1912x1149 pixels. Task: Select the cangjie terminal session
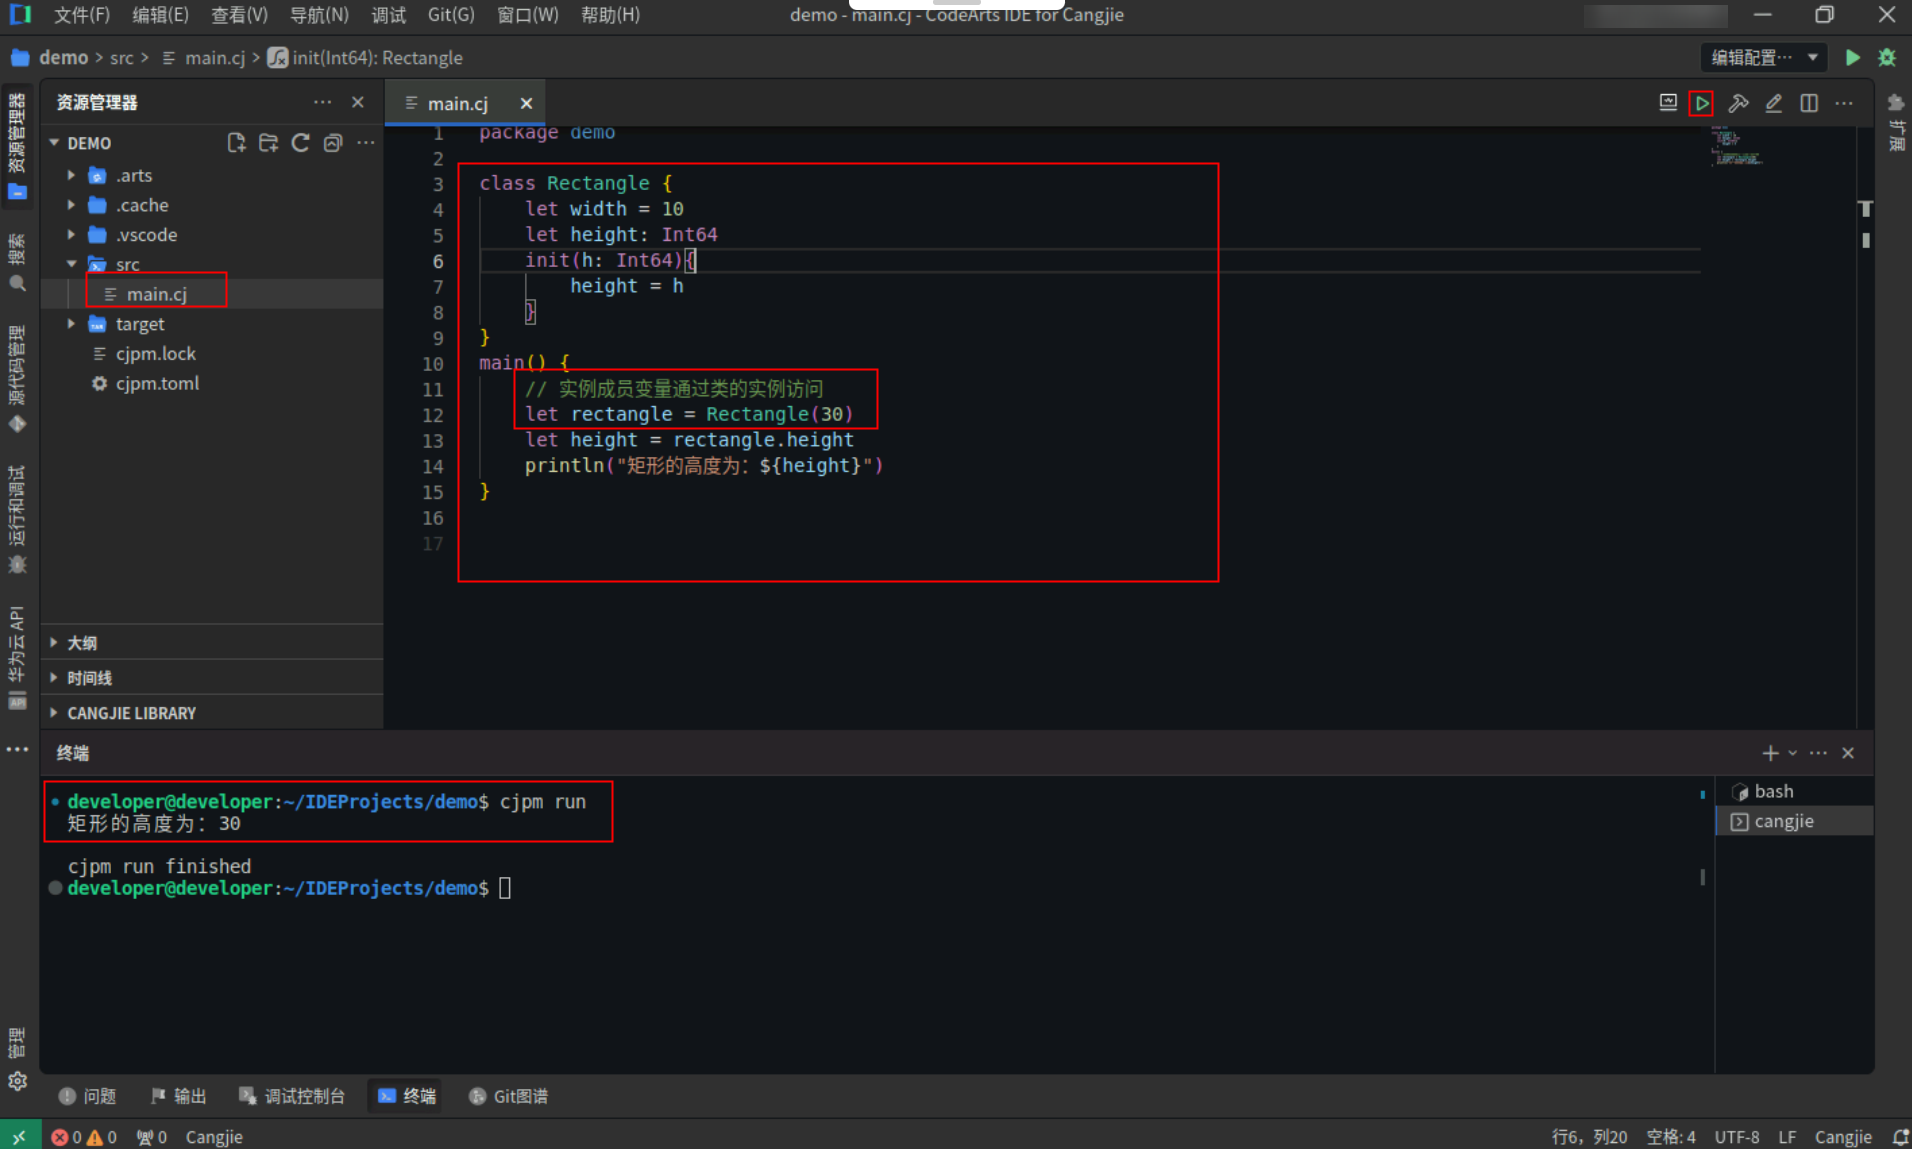pos(1794,821)
